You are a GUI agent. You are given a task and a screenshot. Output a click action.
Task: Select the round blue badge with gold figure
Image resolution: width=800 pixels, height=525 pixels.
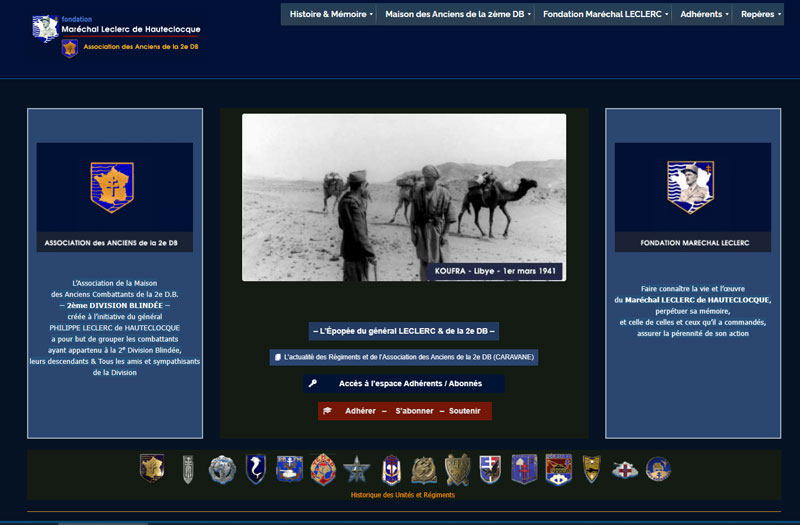pos(658,469)
